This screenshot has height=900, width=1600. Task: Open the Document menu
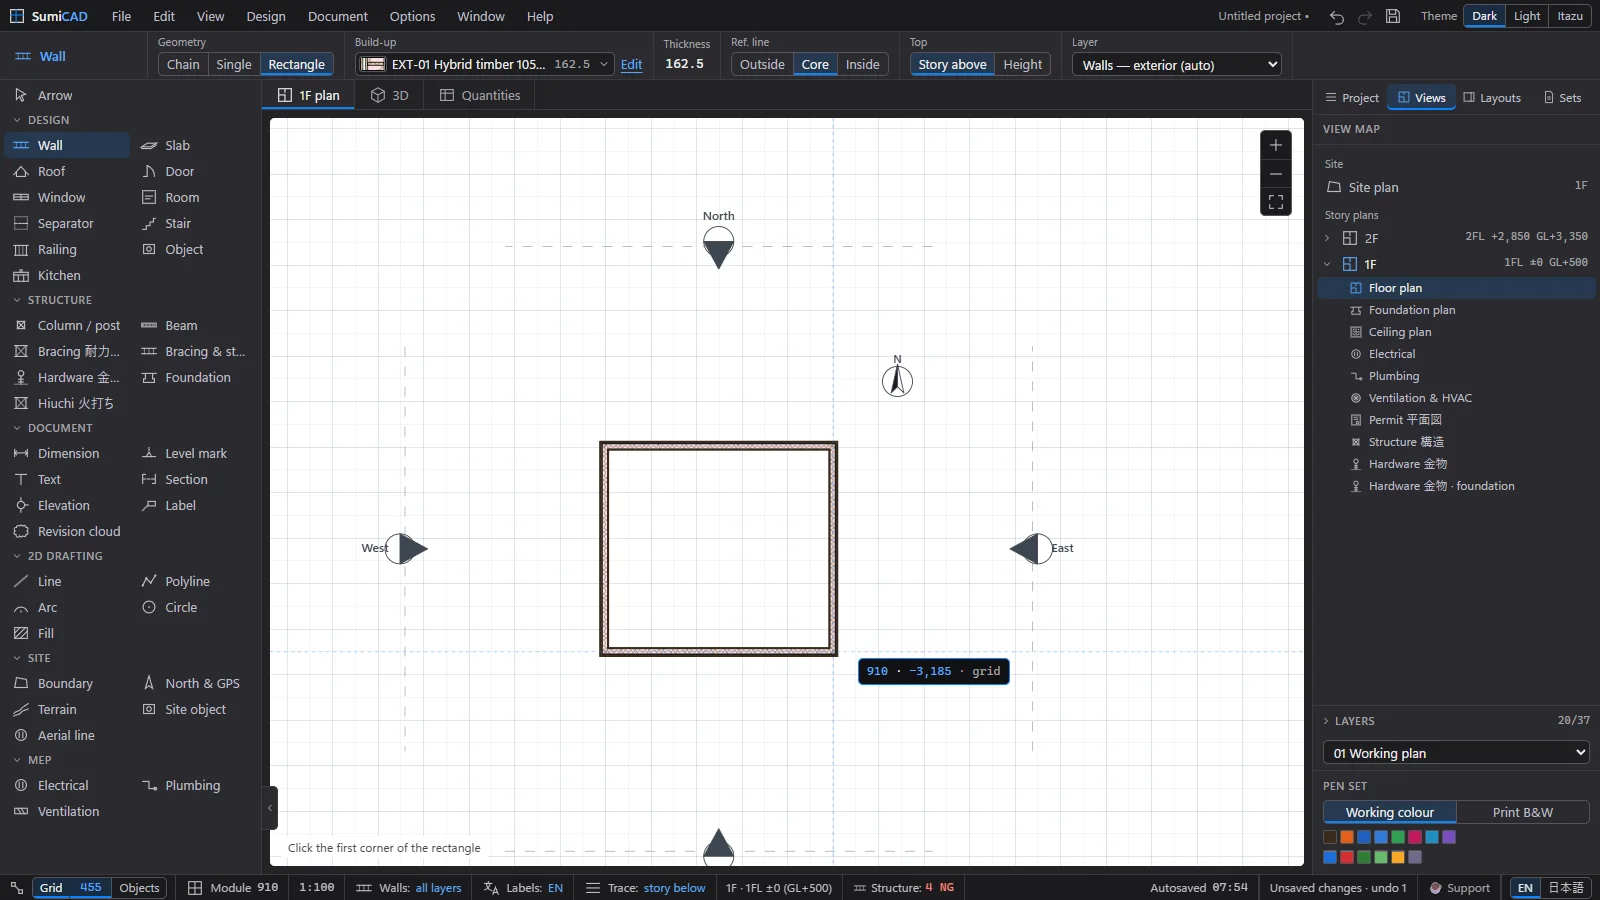(338, 16)
